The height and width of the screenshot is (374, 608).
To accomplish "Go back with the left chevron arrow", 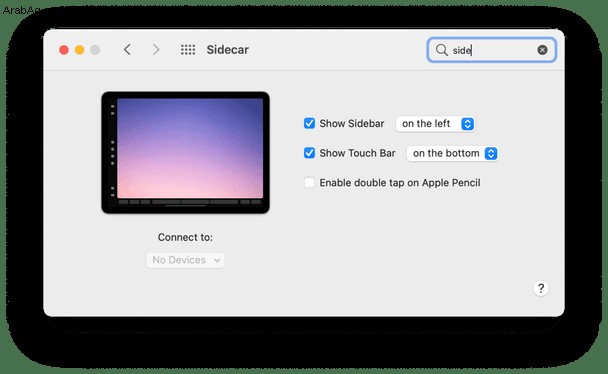I will click(x=127, y=50).
